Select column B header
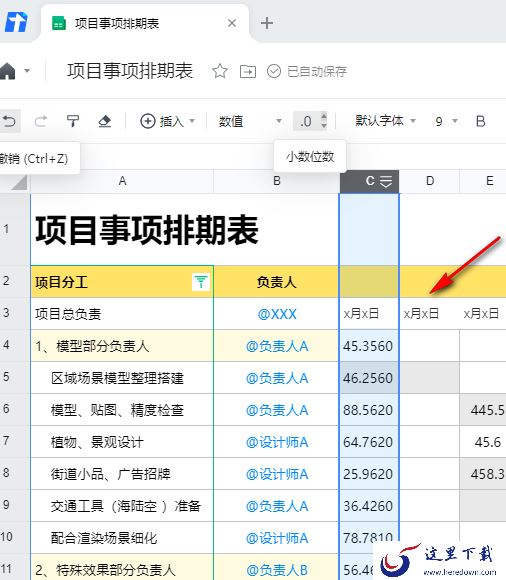Image resolution: width=506 pixels, height=580 pixels. 276,181
